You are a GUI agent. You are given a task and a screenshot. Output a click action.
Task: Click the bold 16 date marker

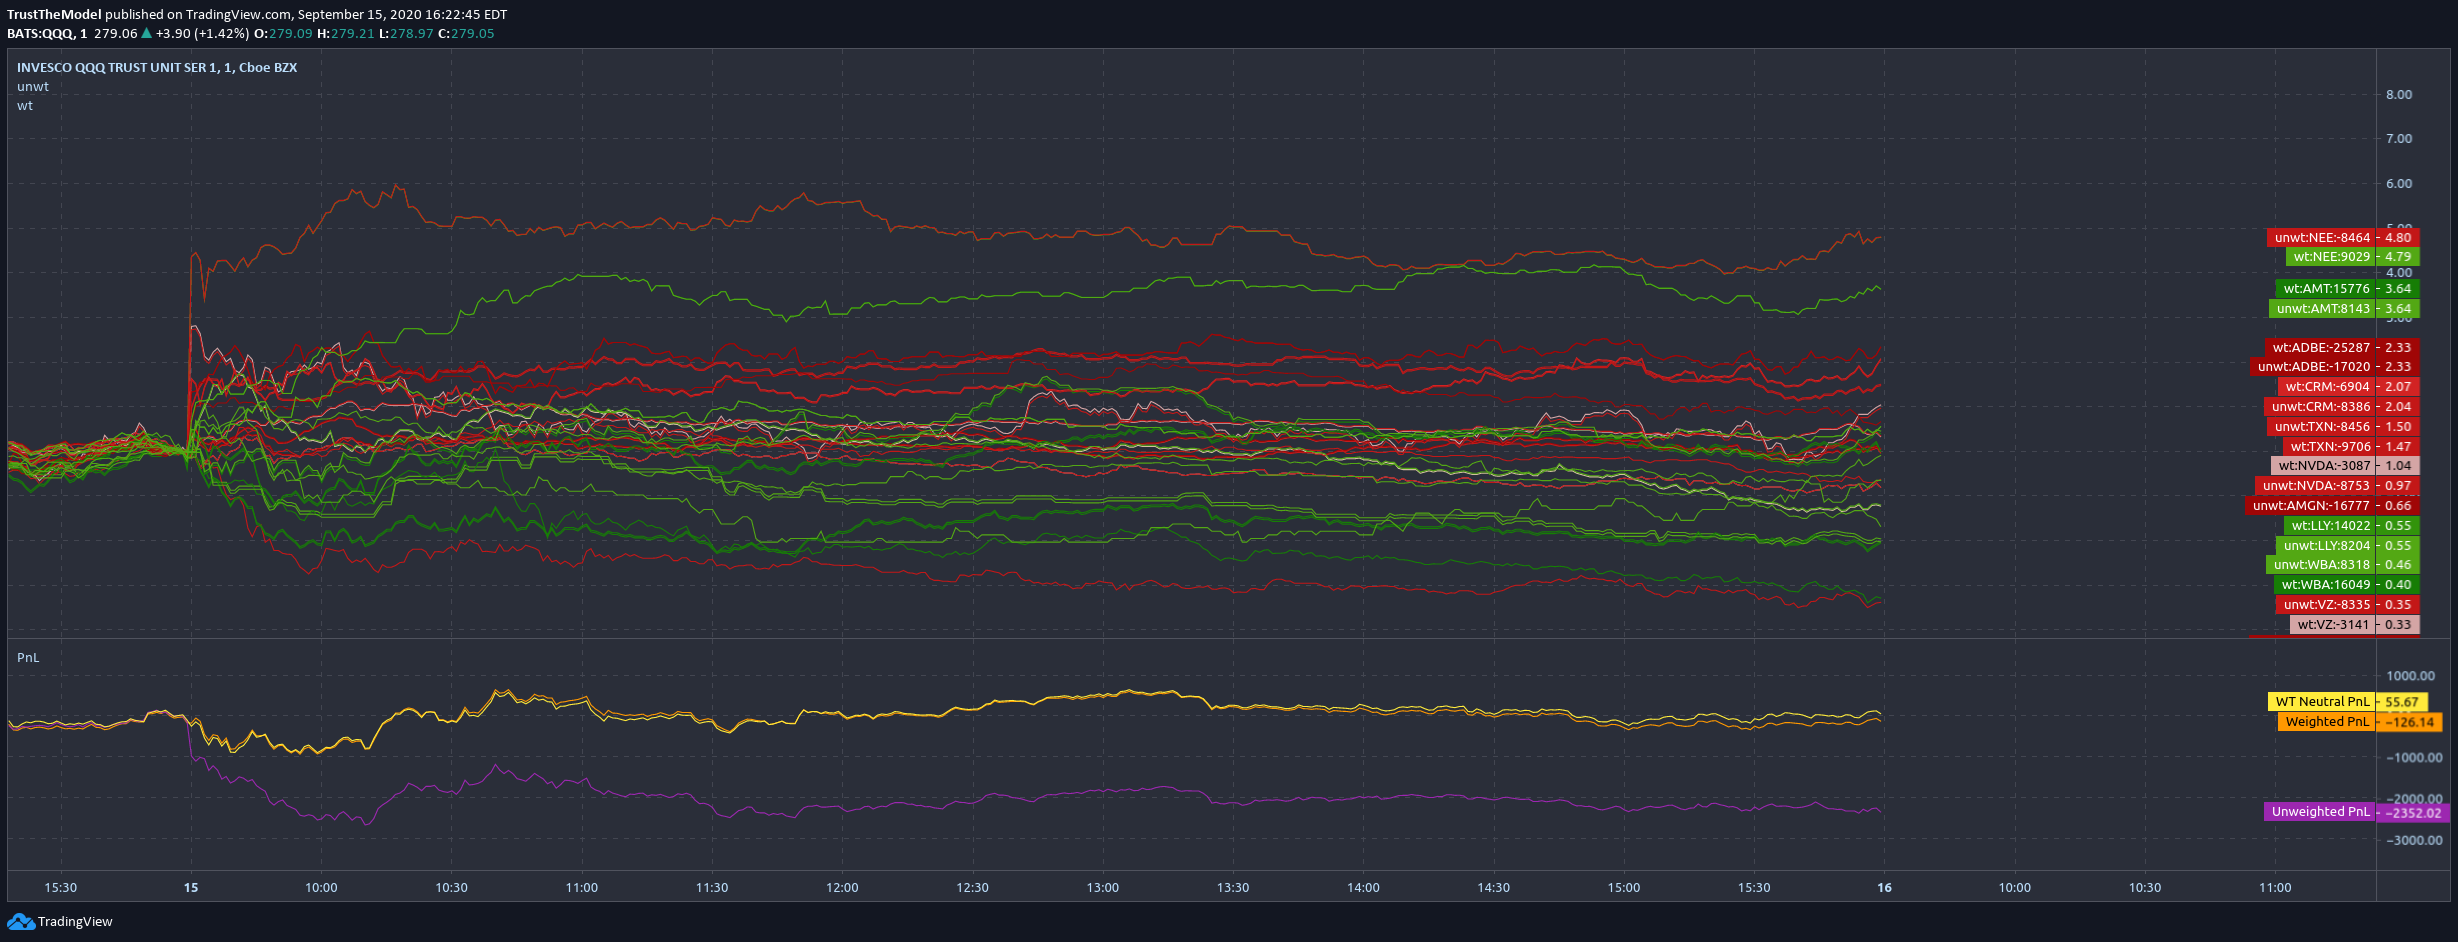pyautogui.click(x=1884, y=887)
